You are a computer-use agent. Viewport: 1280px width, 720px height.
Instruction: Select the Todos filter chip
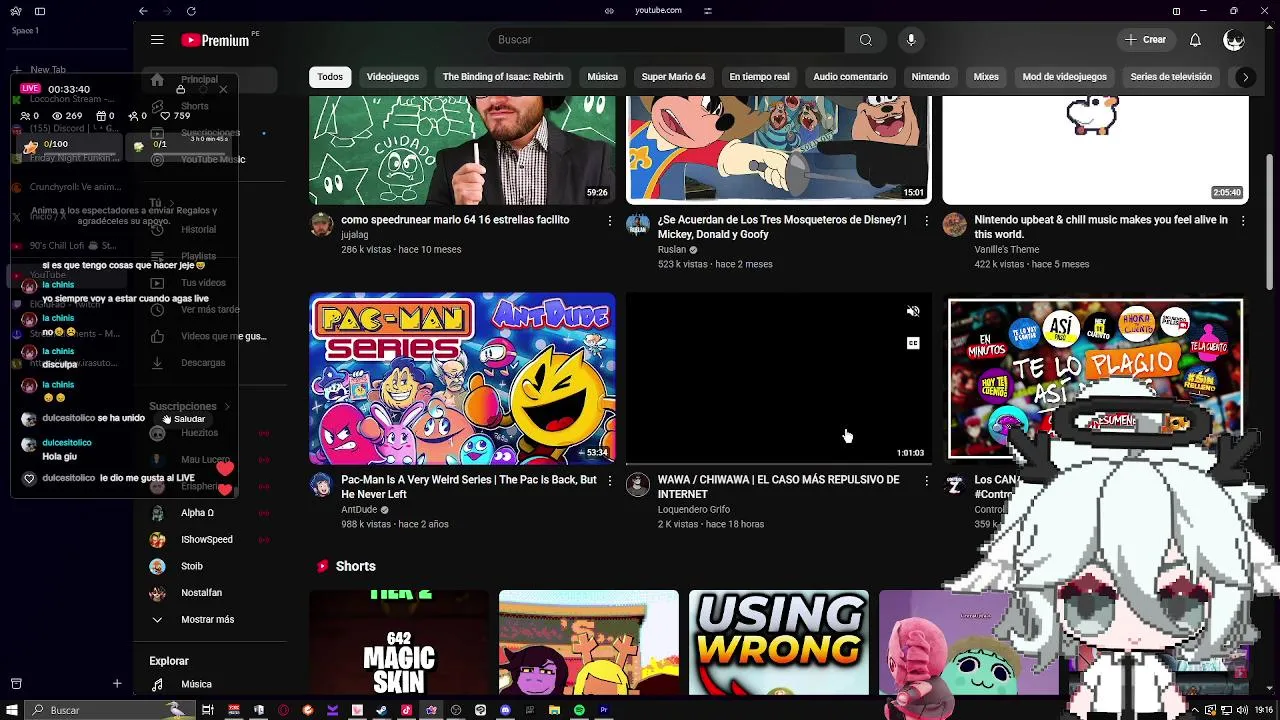coord(330,77)
